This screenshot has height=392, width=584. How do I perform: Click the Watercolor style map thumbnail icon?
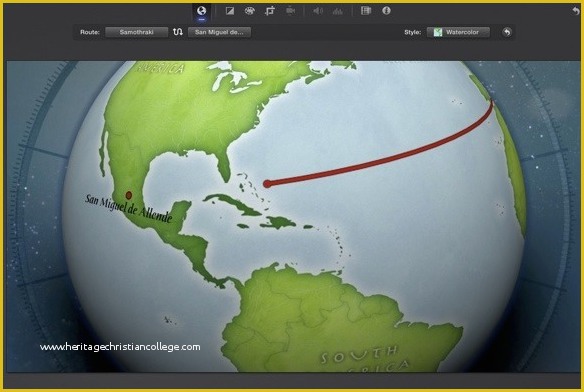[x=438, y=32]
